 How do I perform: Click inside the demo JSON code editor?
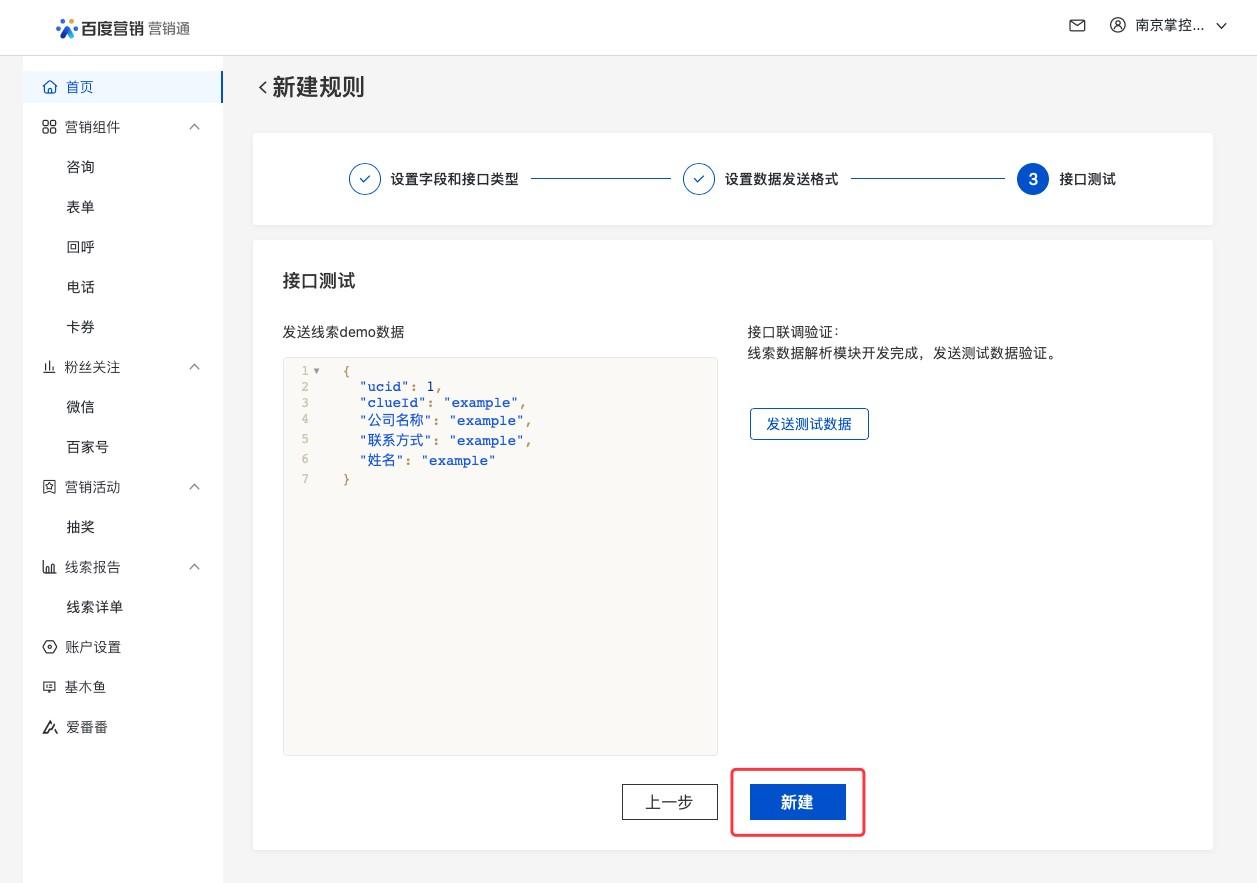point(500,600)
